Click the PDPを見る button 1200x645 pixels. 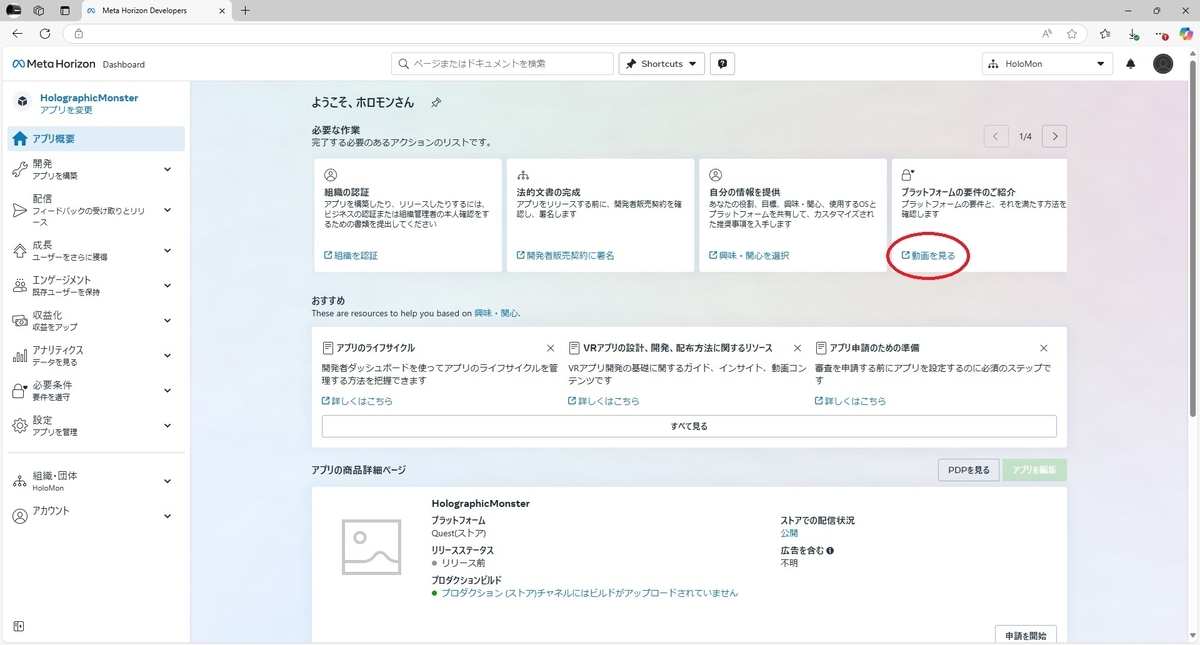pyautogui.click(x=968, y=470)
